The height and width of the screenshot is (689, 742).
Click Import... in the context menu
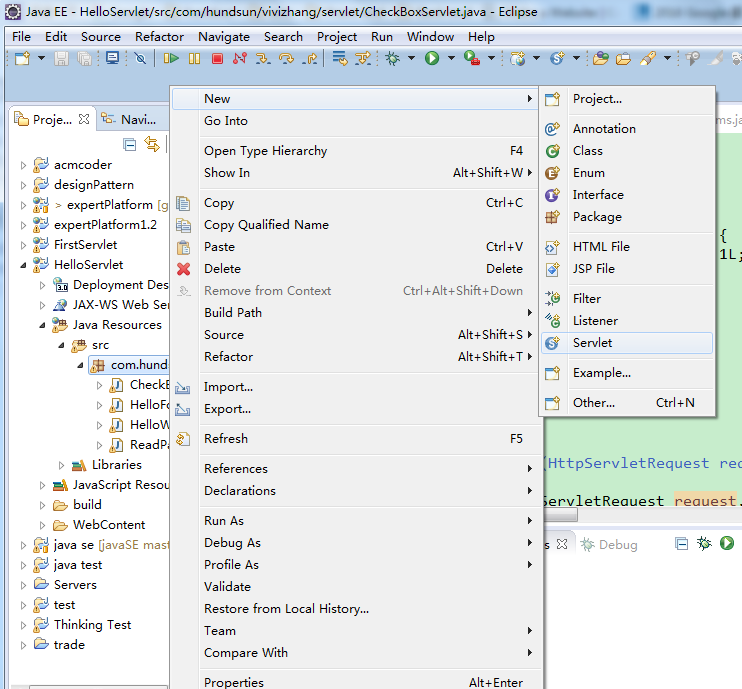click(356, 387)
